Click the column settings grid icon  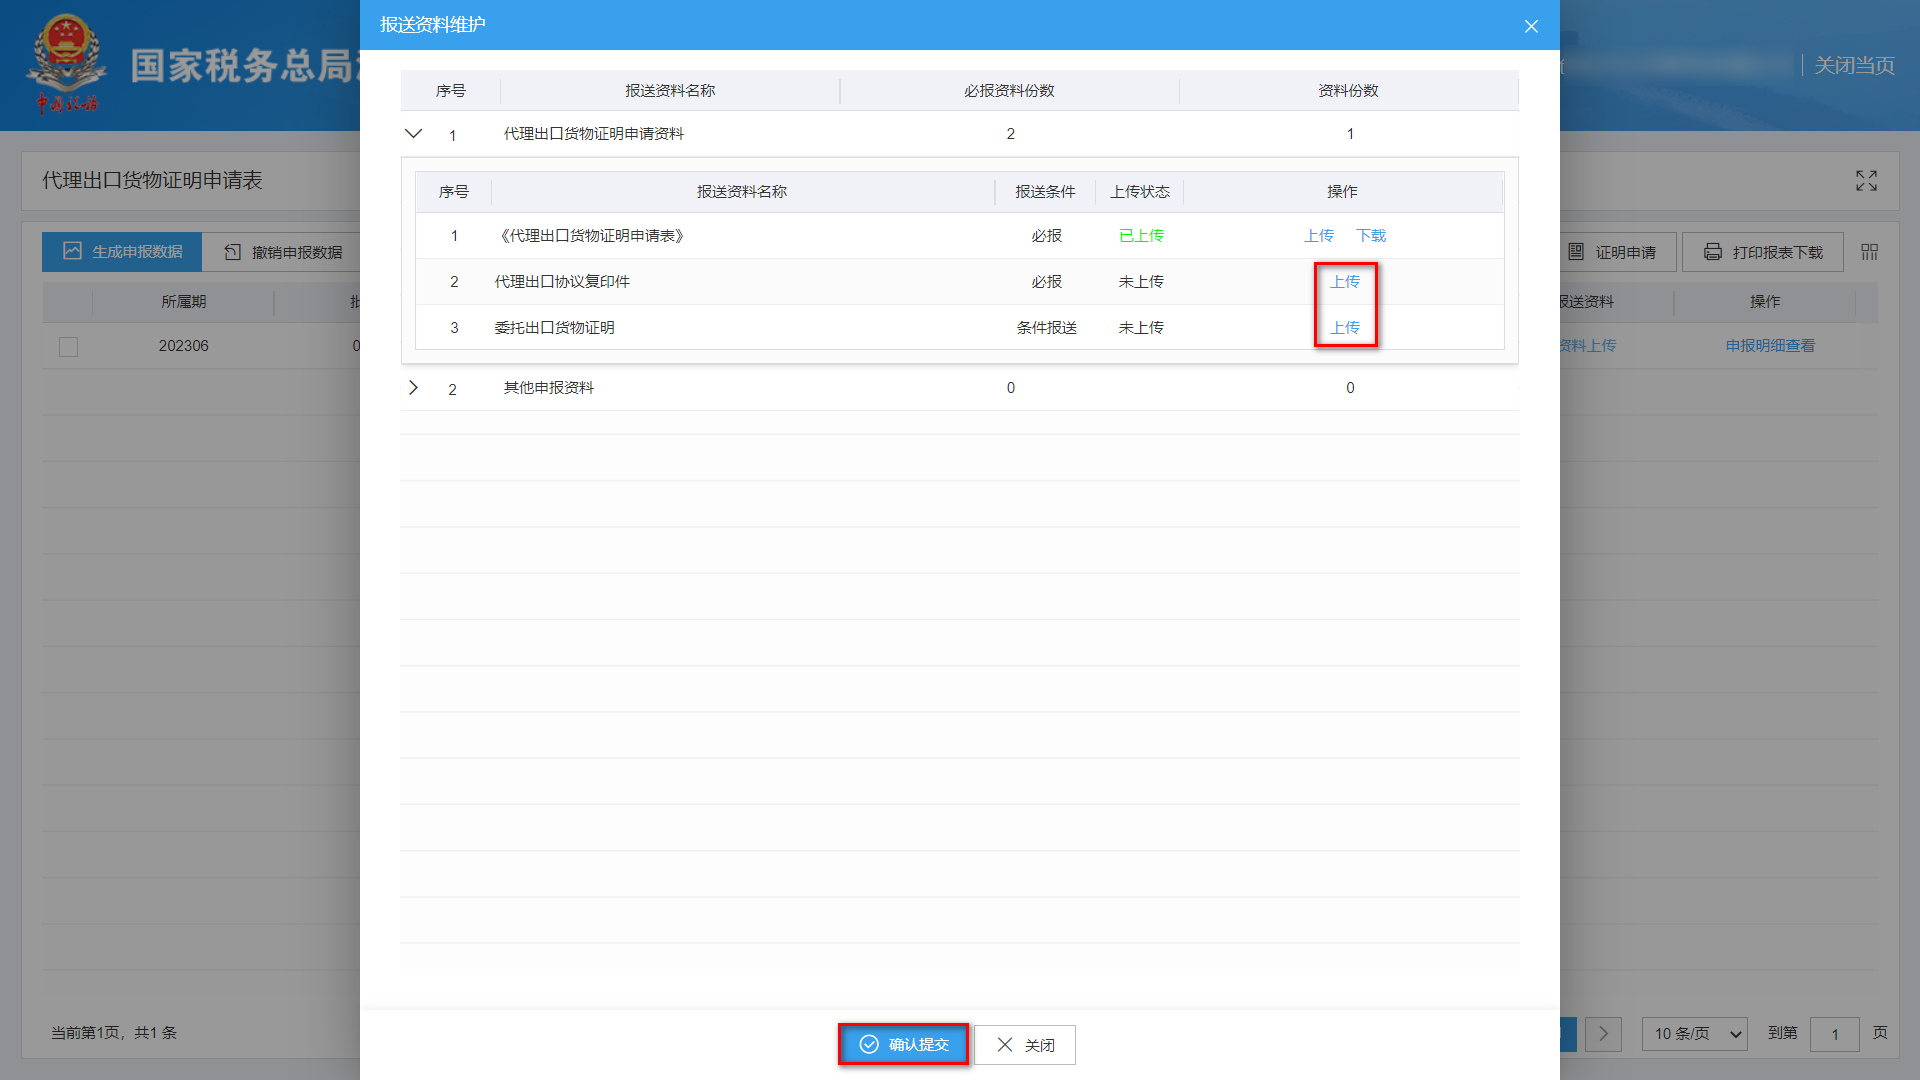[1869, 252]
